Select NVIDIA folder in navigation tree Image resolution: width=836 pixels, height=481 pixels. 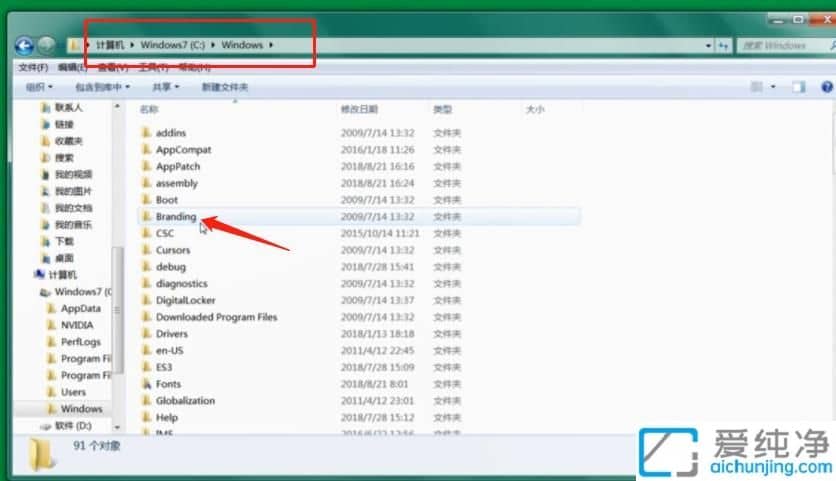pos(77,325)
